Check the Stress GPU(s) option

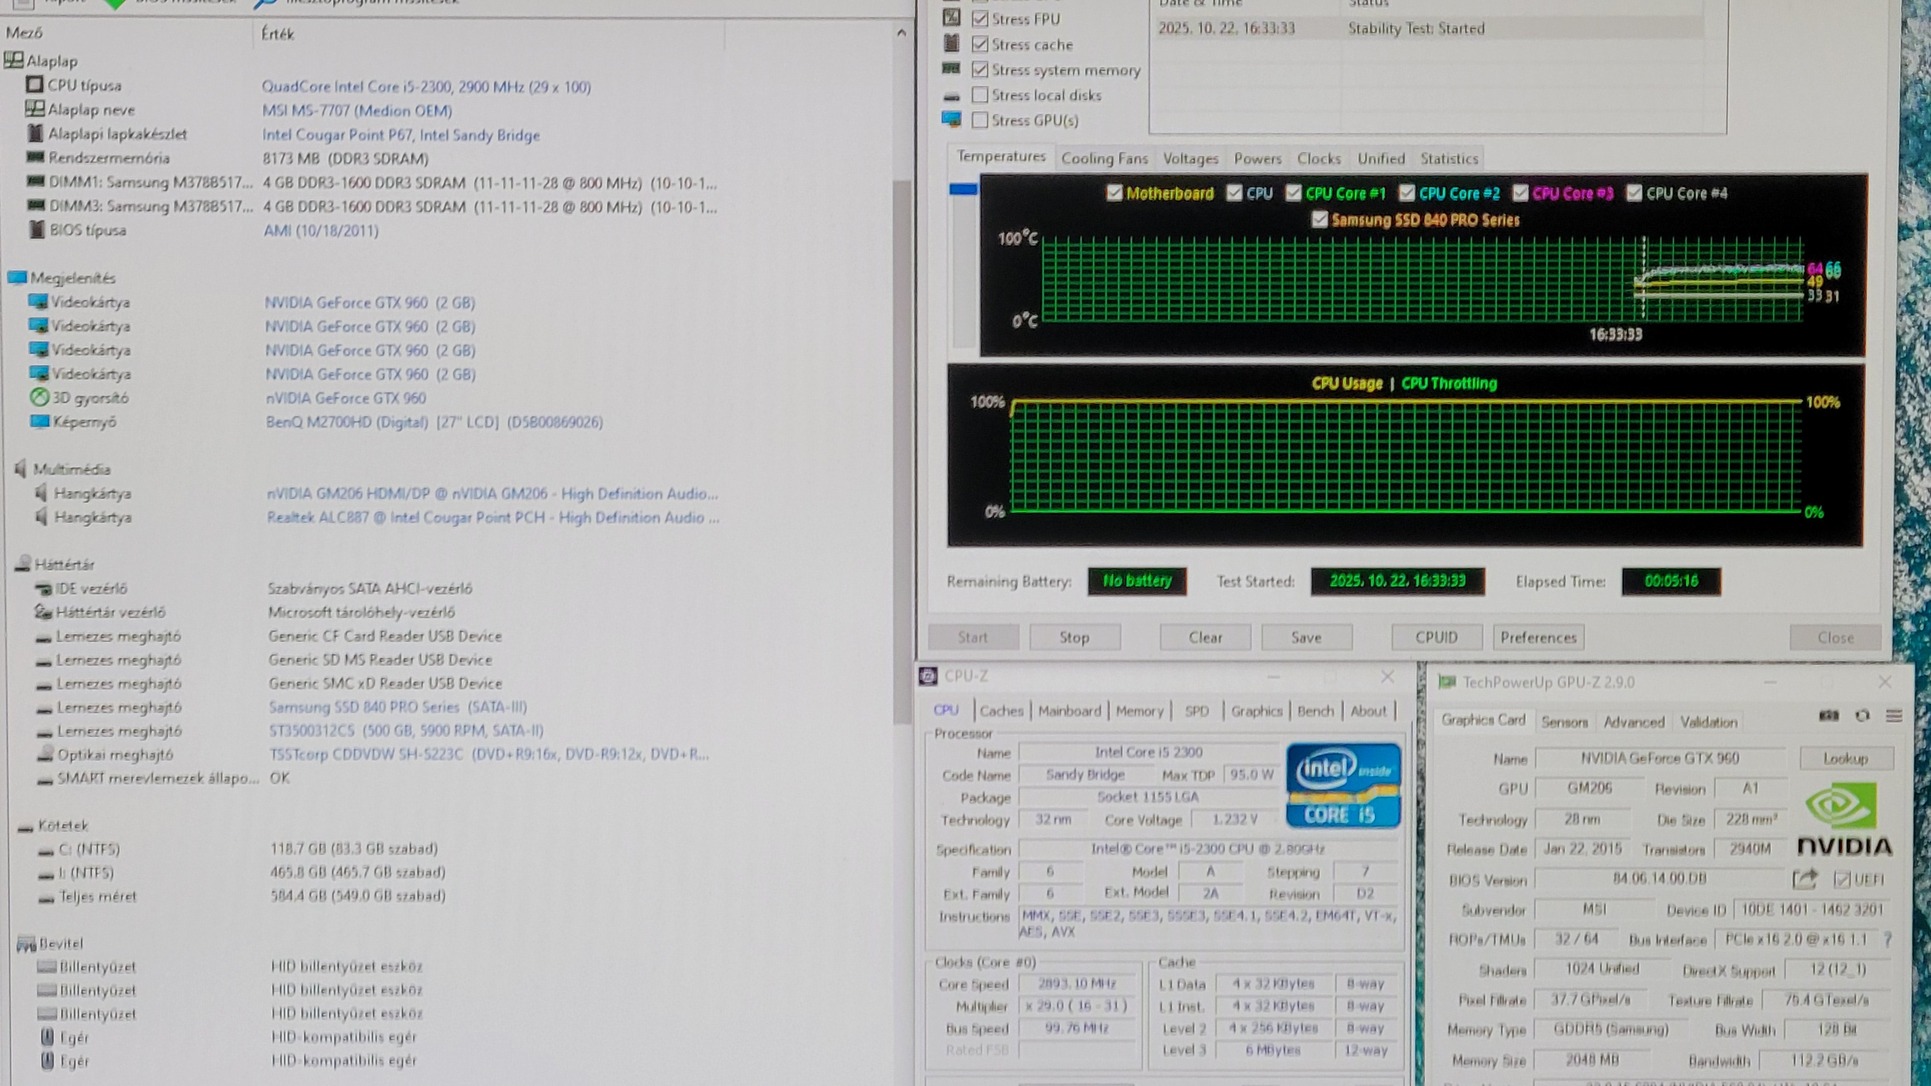pos(980,120)
